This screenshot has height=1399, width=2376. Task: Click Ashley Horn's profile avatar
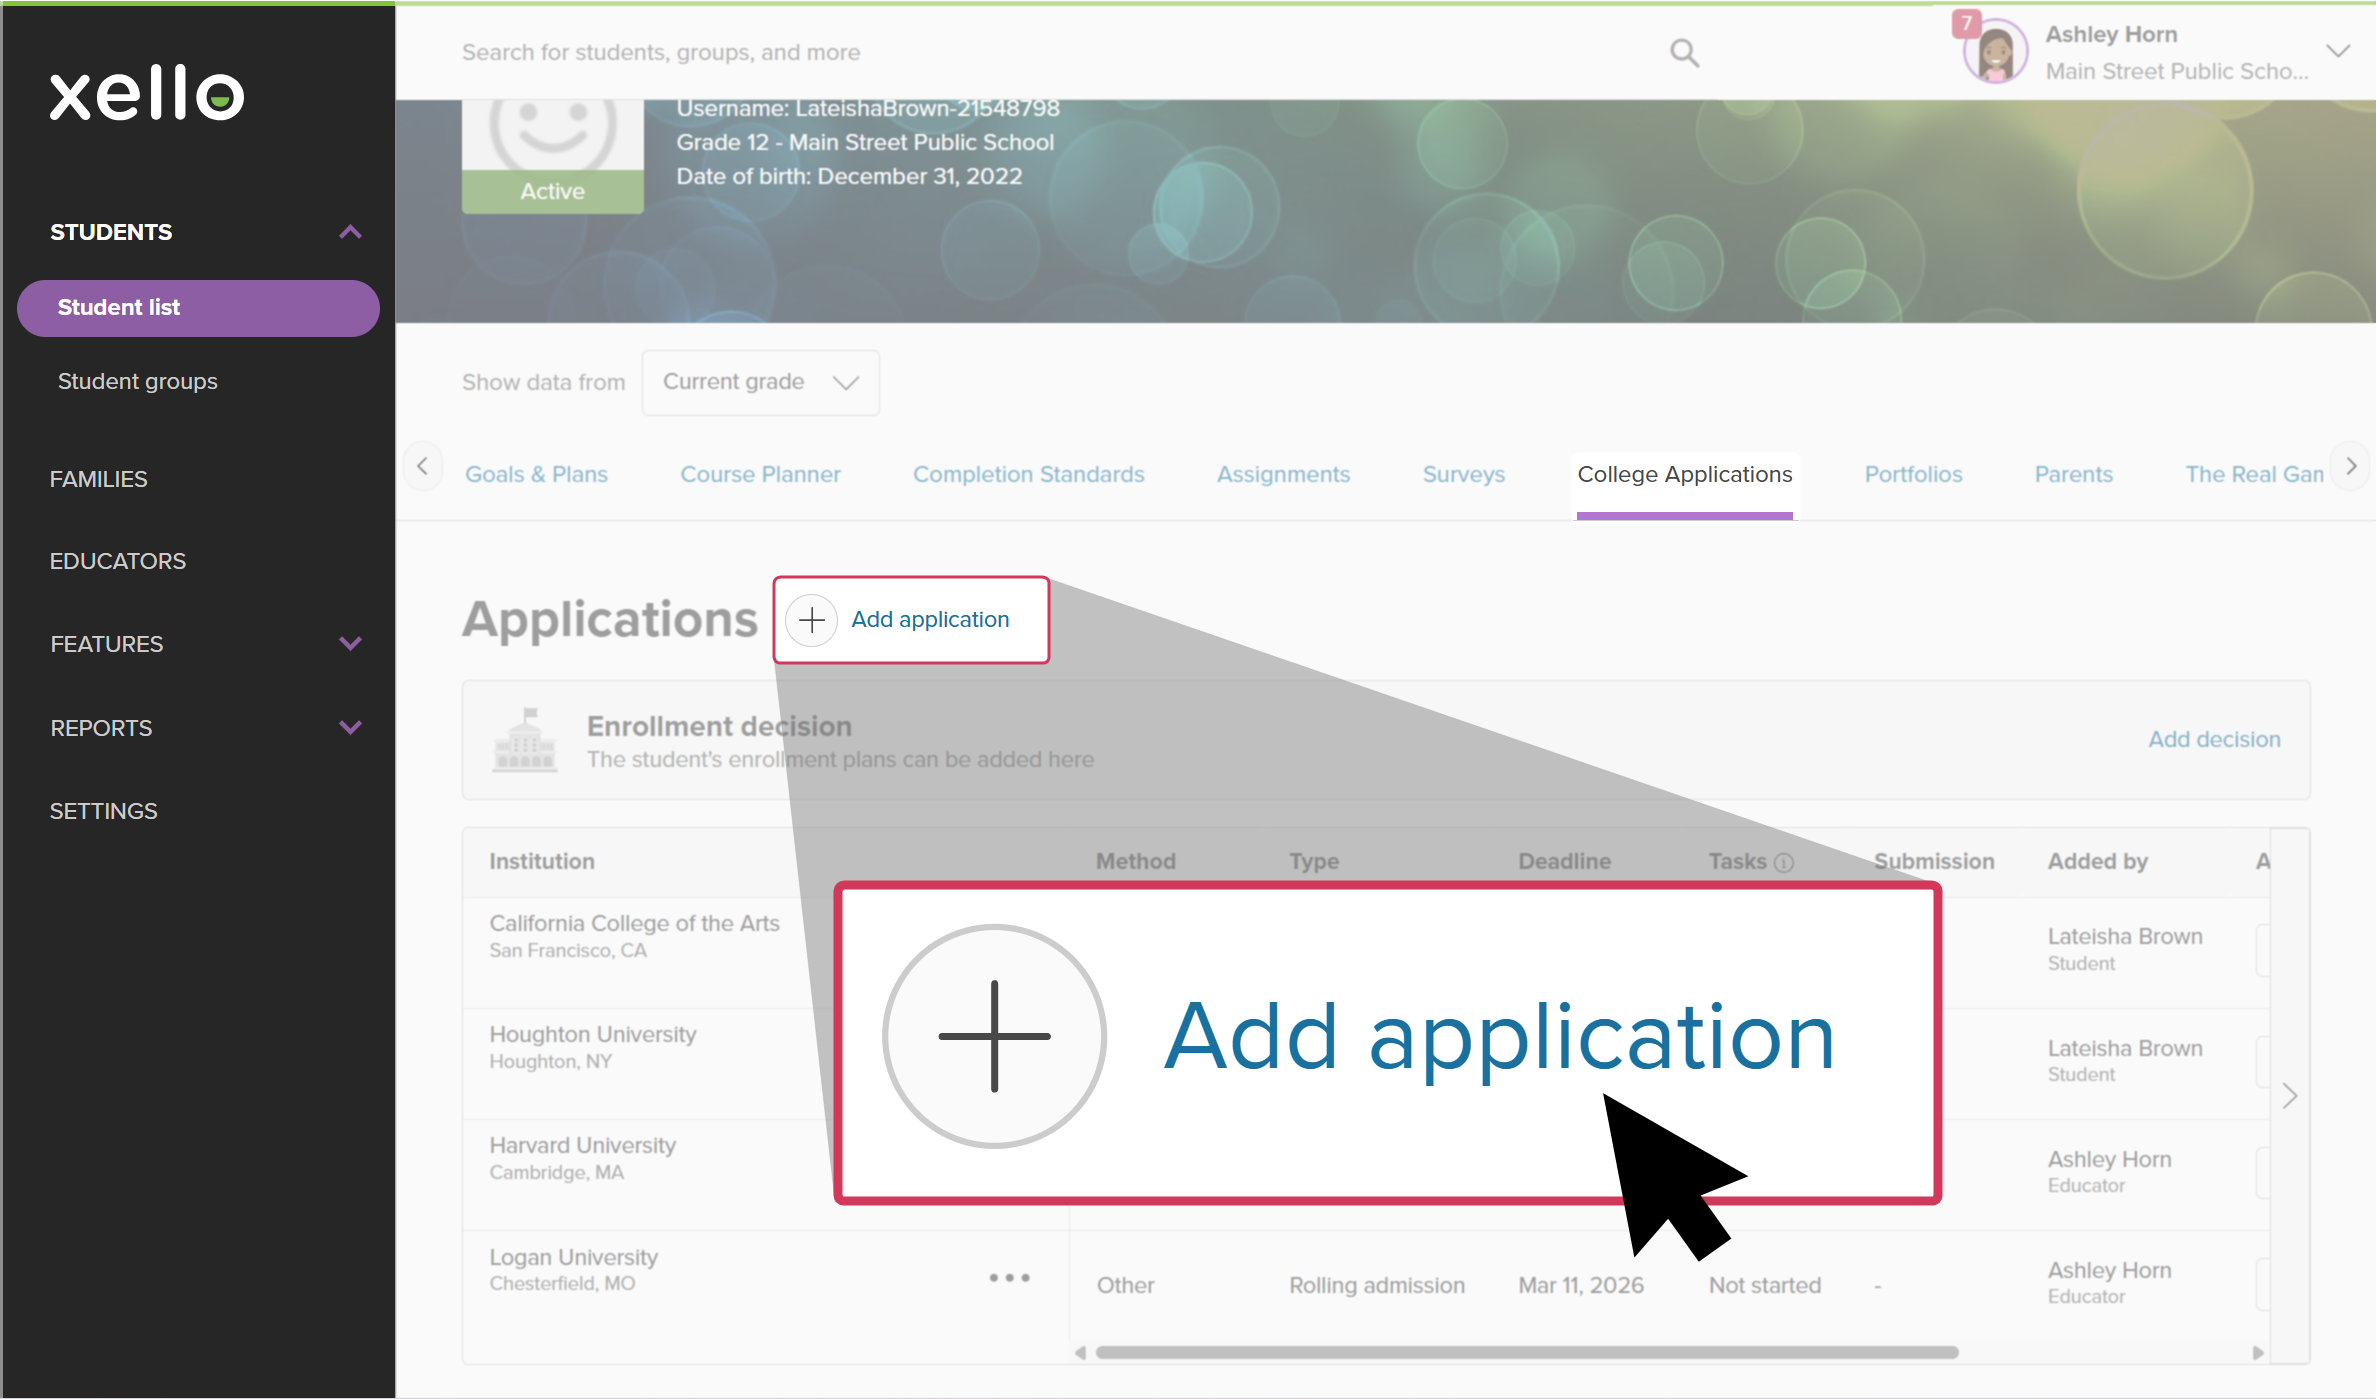1995,52
